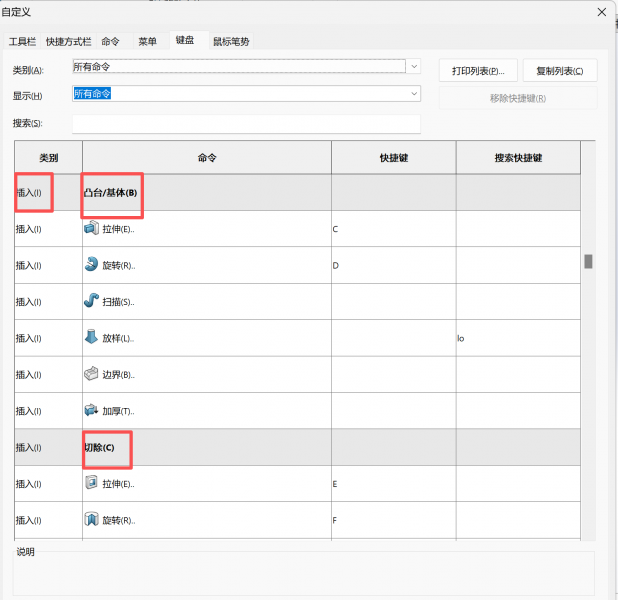Viewport: 618px width, 600px height.
Task: Click the 打印列表(P)... button
Action: [478, 71]
